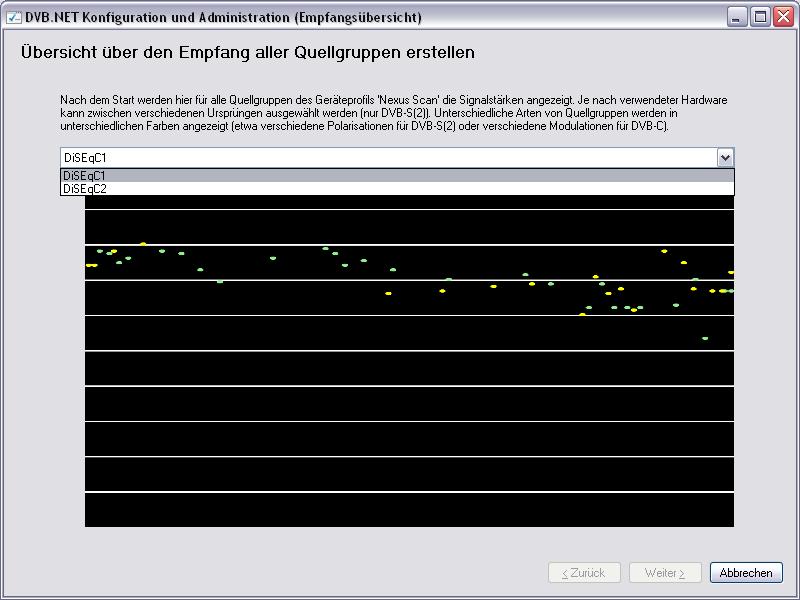Viewport: 800px width, 600px height.
Task: Click the heading 'Übersicht über den Empfang'
Action: (x=247, y=52)
